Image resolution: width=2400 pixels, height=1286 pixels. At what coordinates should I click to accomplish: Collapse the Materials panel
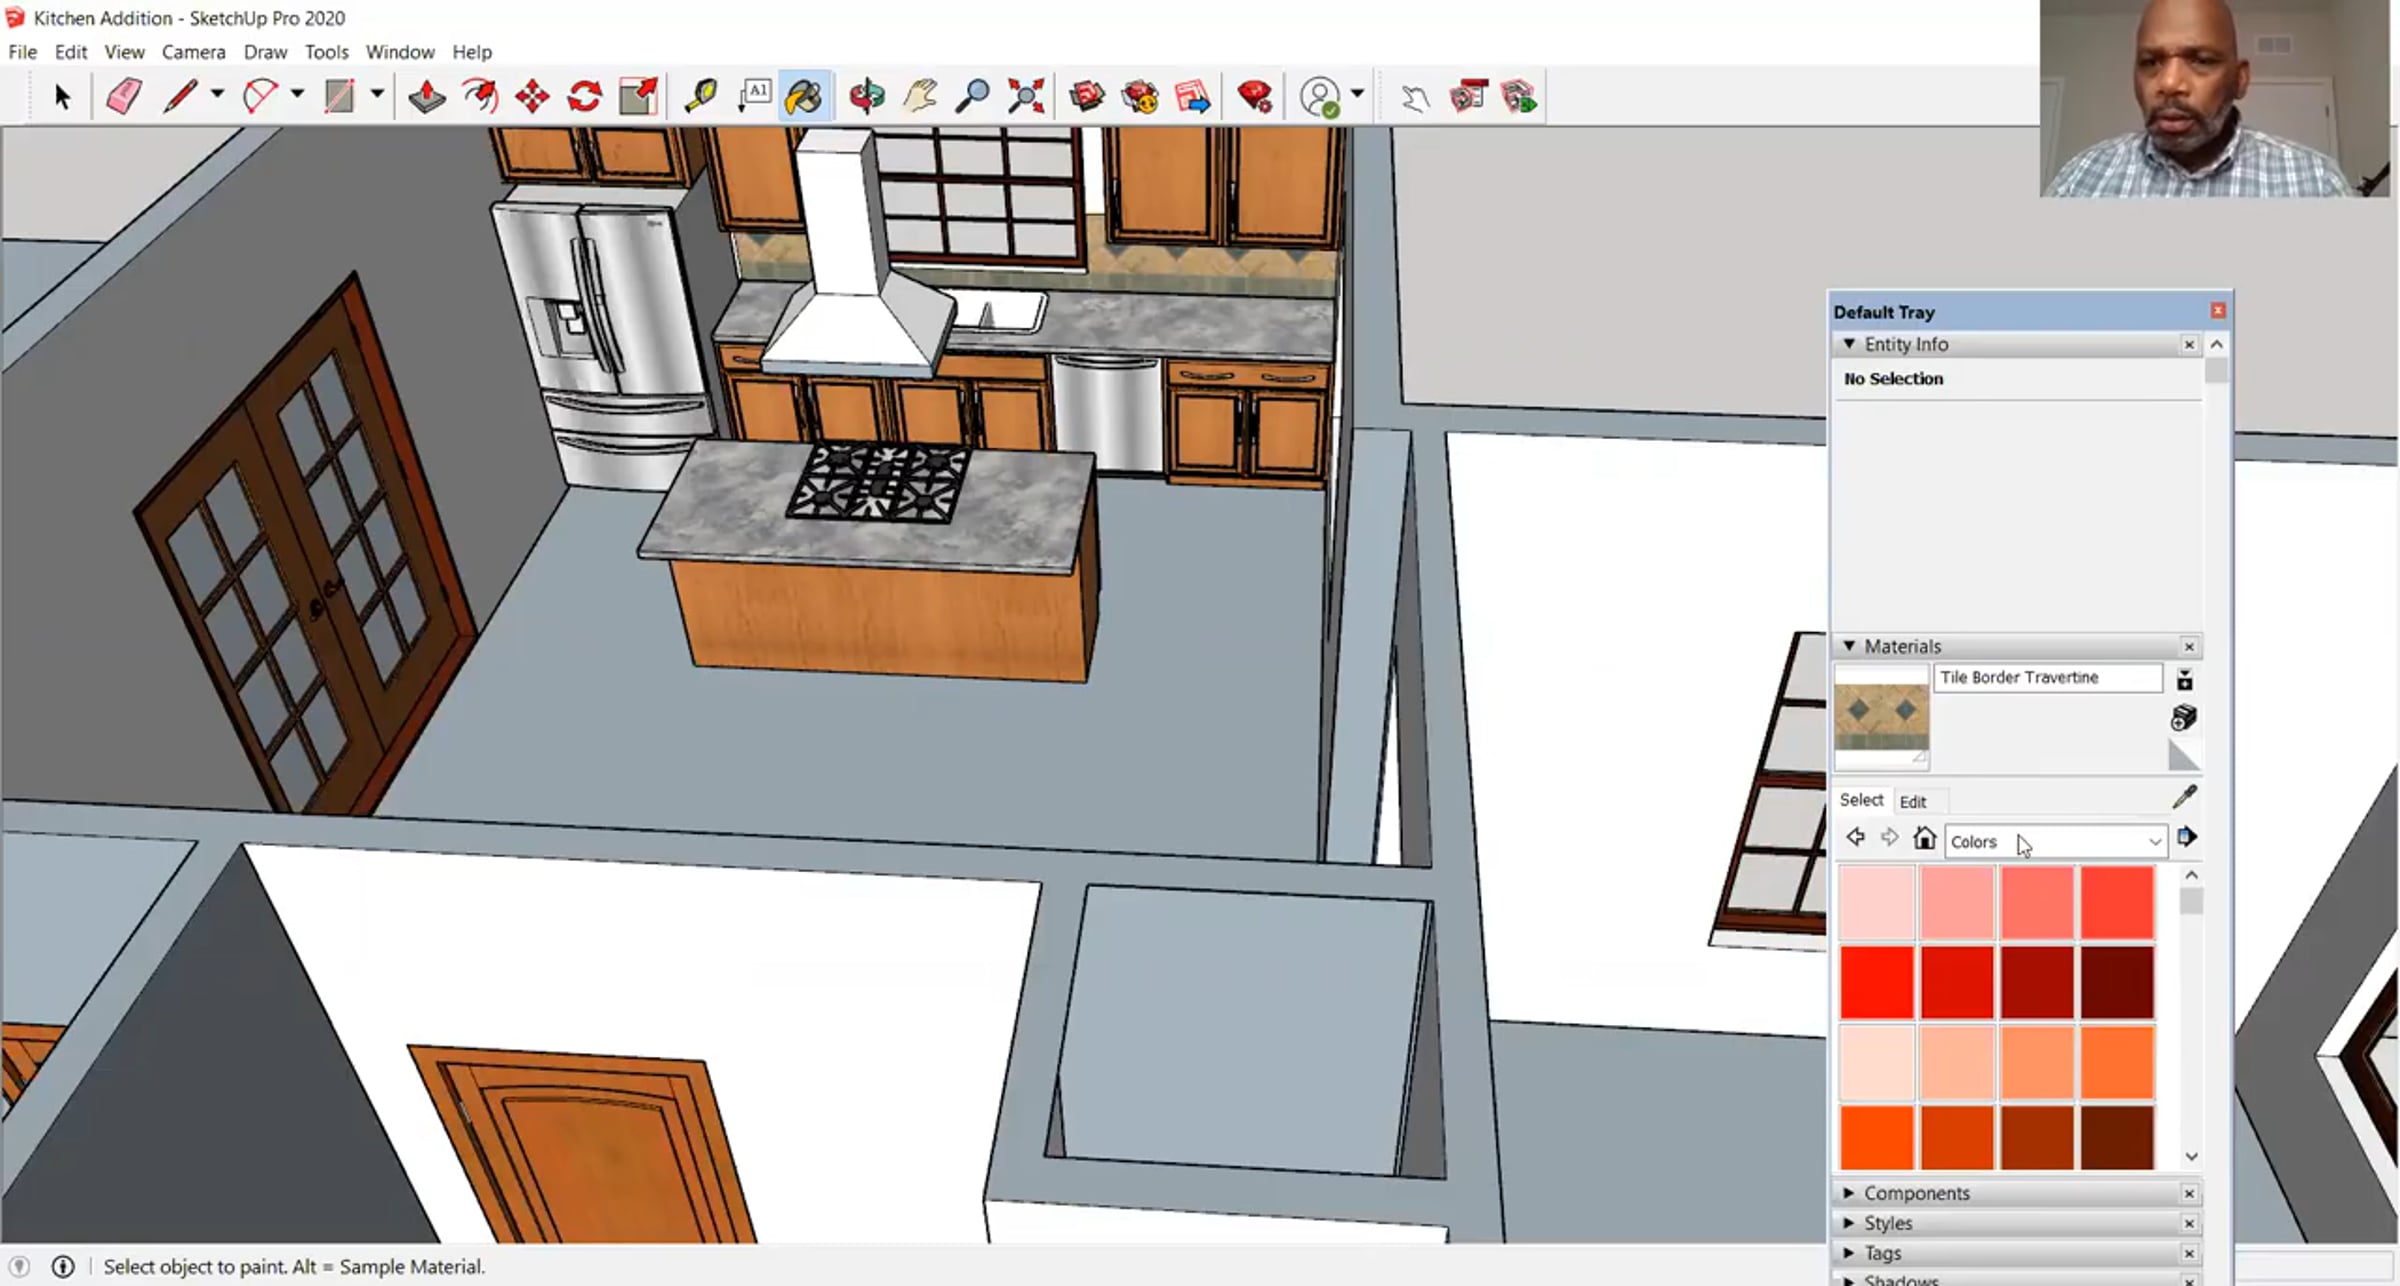[1849, 646]
